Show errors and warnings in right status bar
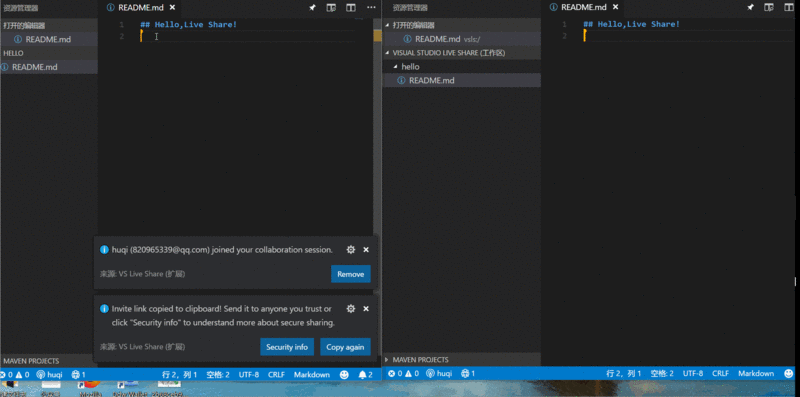800x397 pixels. pos(403,374)
